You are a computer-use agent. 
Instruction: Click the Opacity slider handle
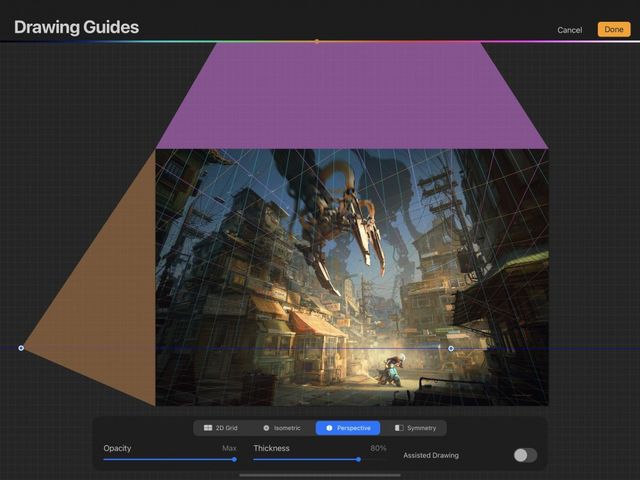[234, 460]
